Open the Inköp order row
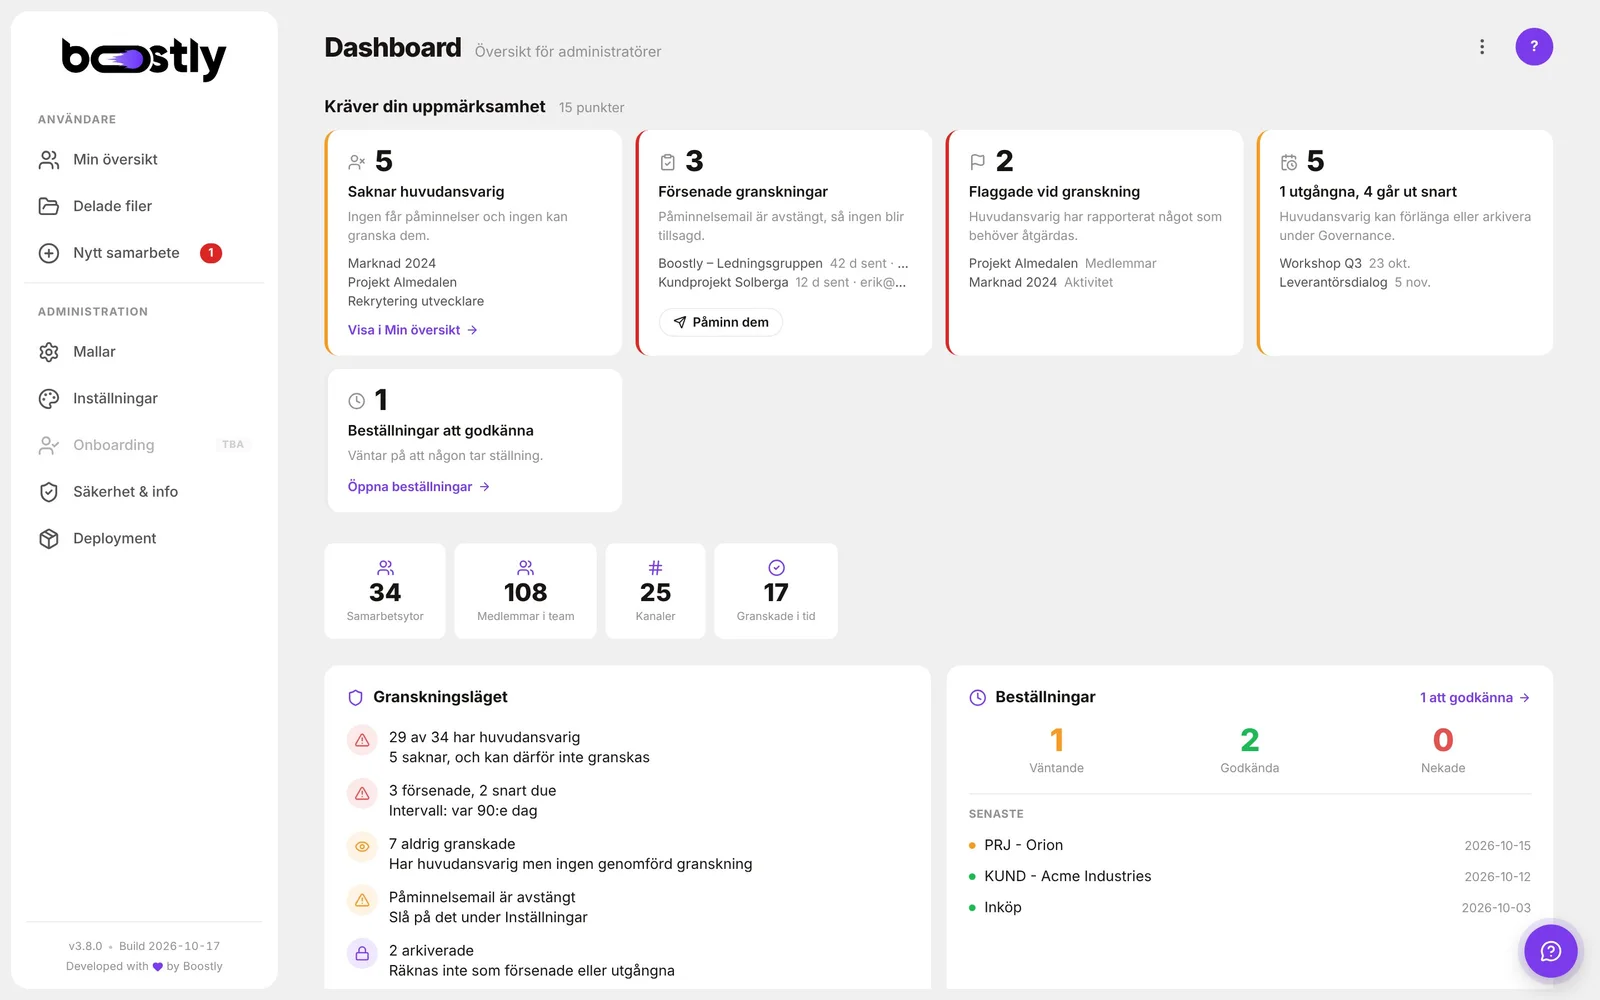Viewport: 1600px width, 1000px height. click(1250, 908)
